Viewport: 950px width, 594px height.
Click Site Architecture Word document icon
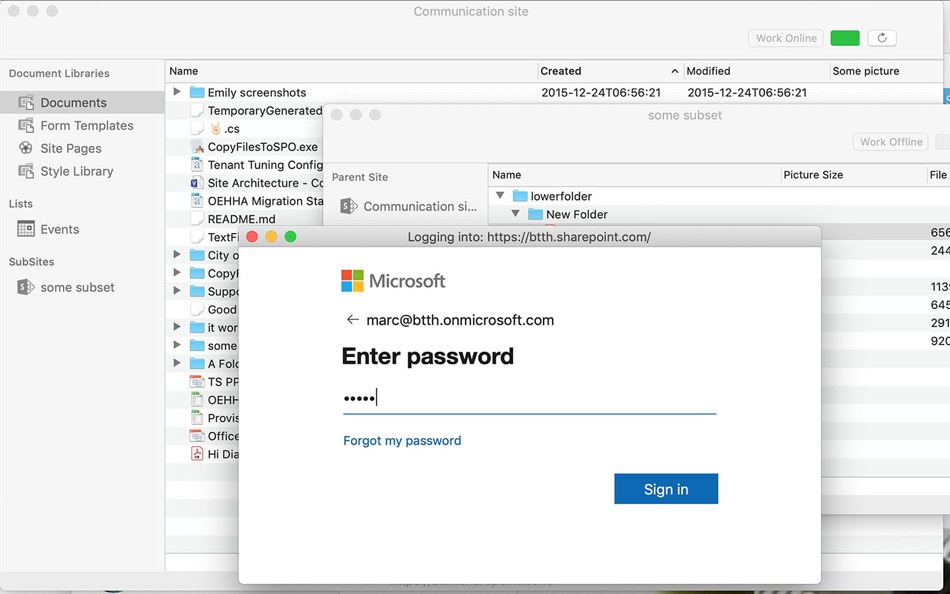point(197,182)
